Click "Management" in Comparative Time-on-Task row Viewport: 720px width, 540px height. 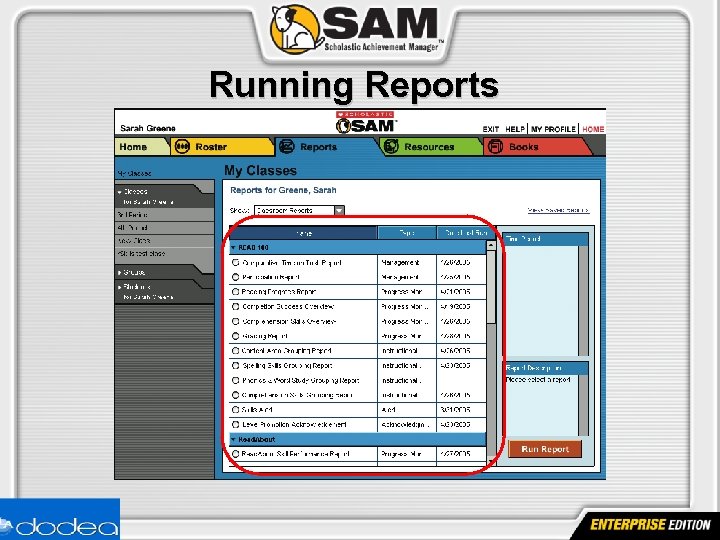(400, 263)
